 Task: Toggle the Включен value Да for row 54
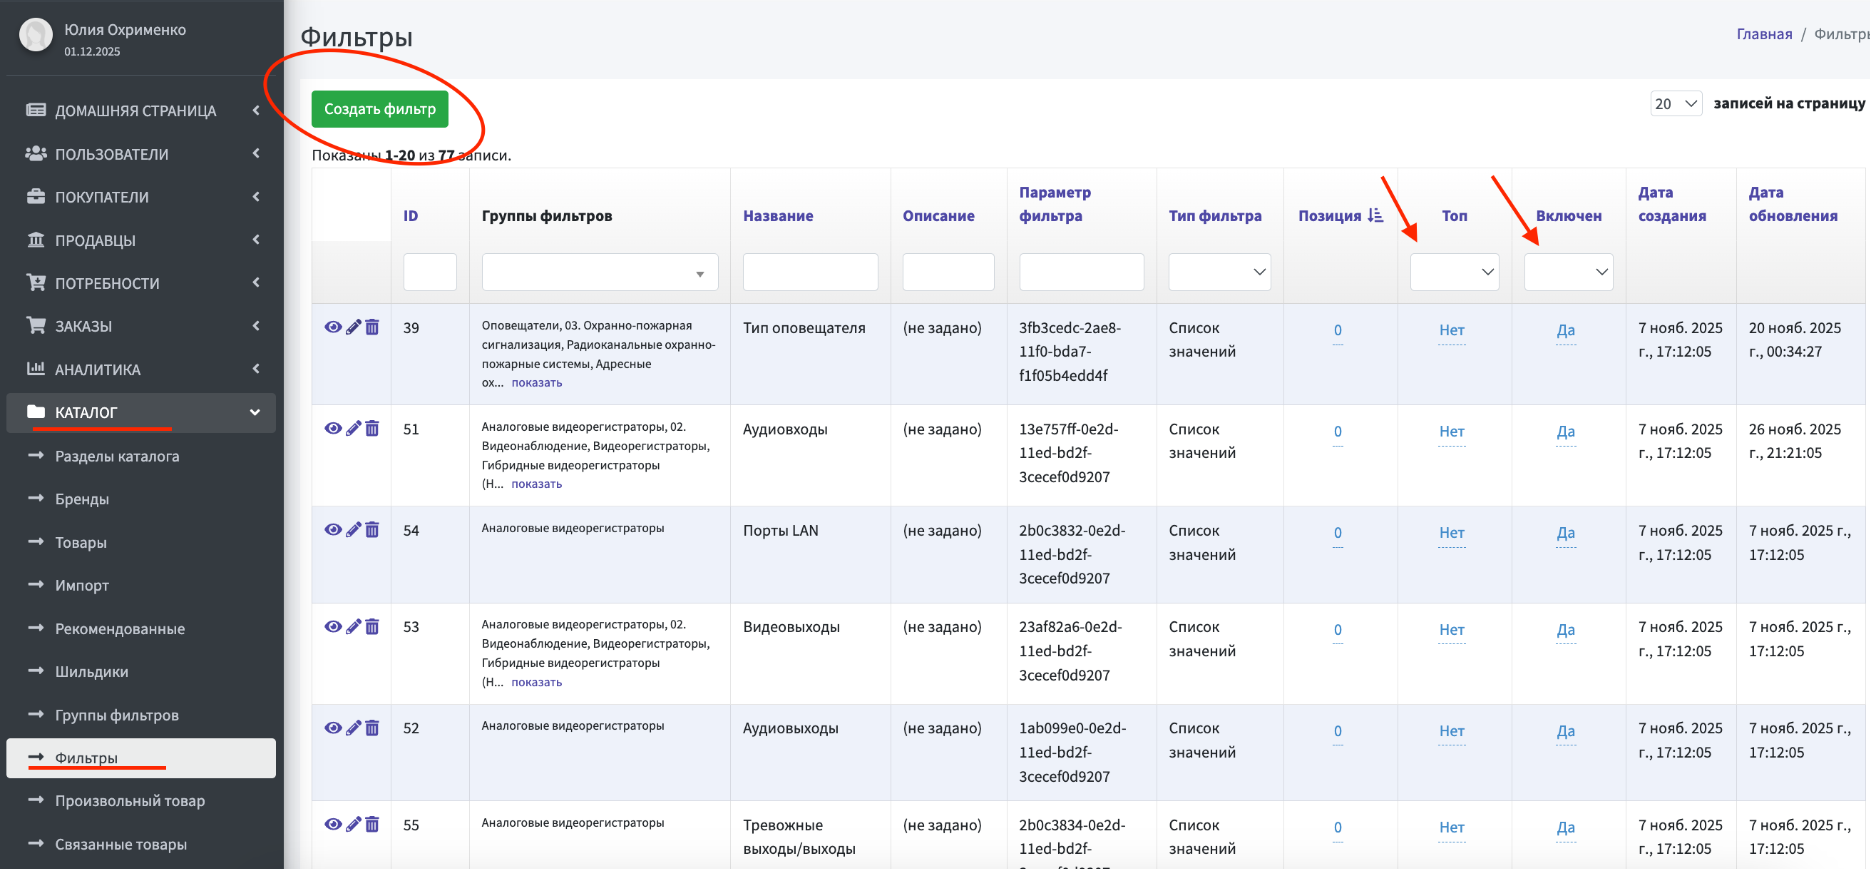(1565, 533)
